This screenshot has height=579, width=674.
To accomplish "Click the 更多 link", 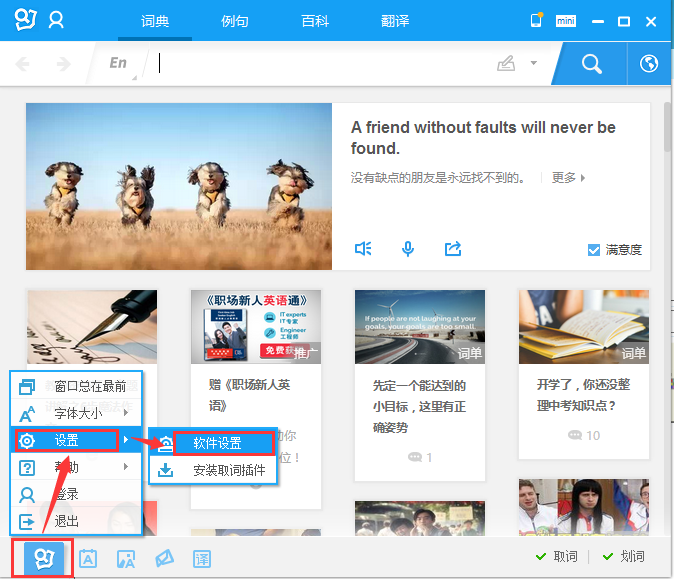I will (568, 178).
